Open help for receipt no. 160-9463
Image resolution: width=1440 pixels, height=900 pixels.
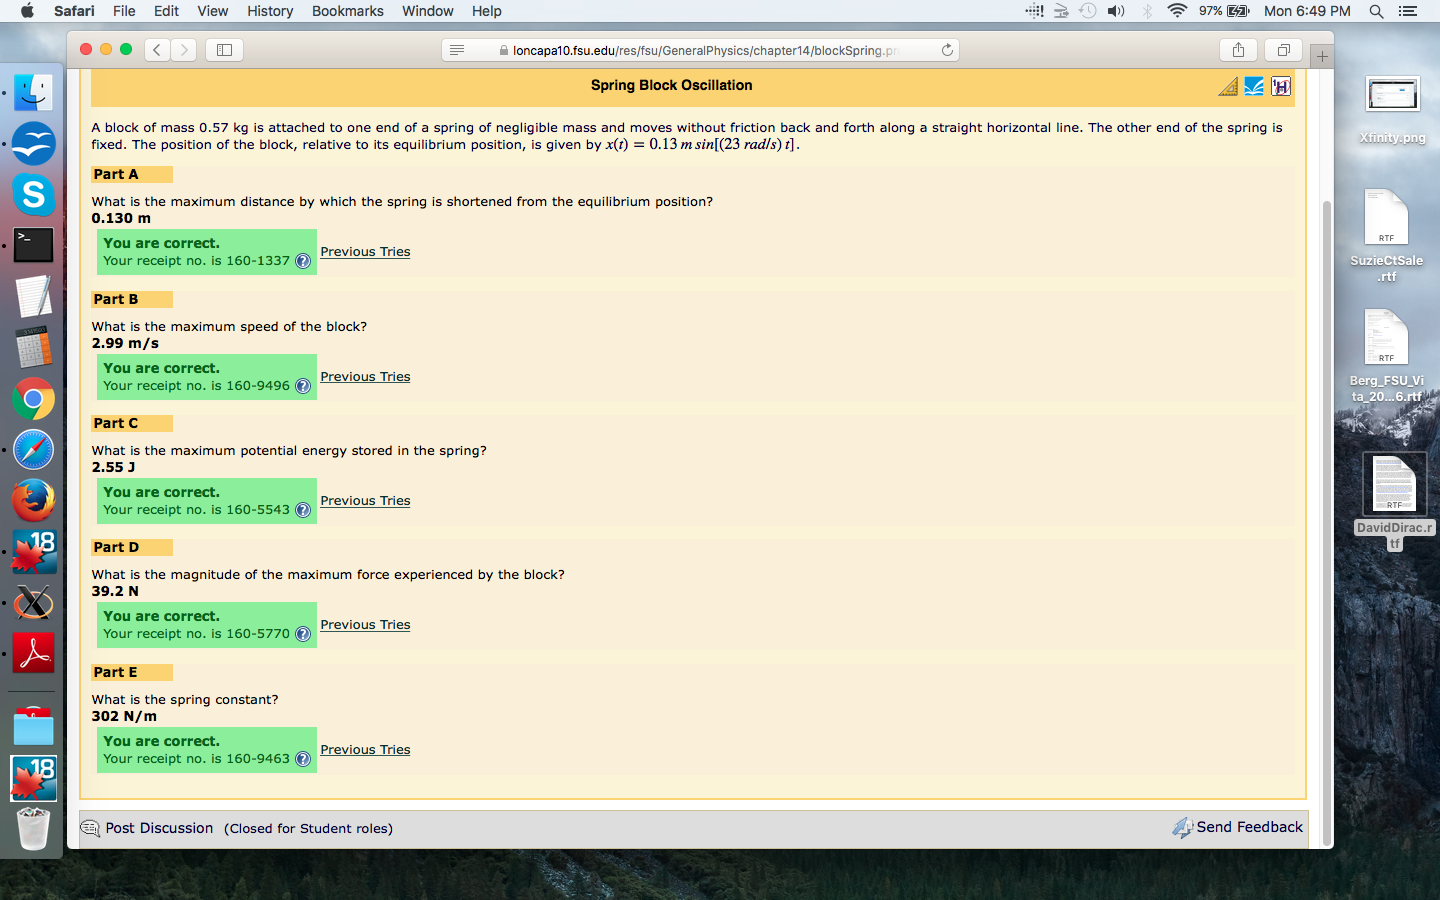(x=303, y=759)
